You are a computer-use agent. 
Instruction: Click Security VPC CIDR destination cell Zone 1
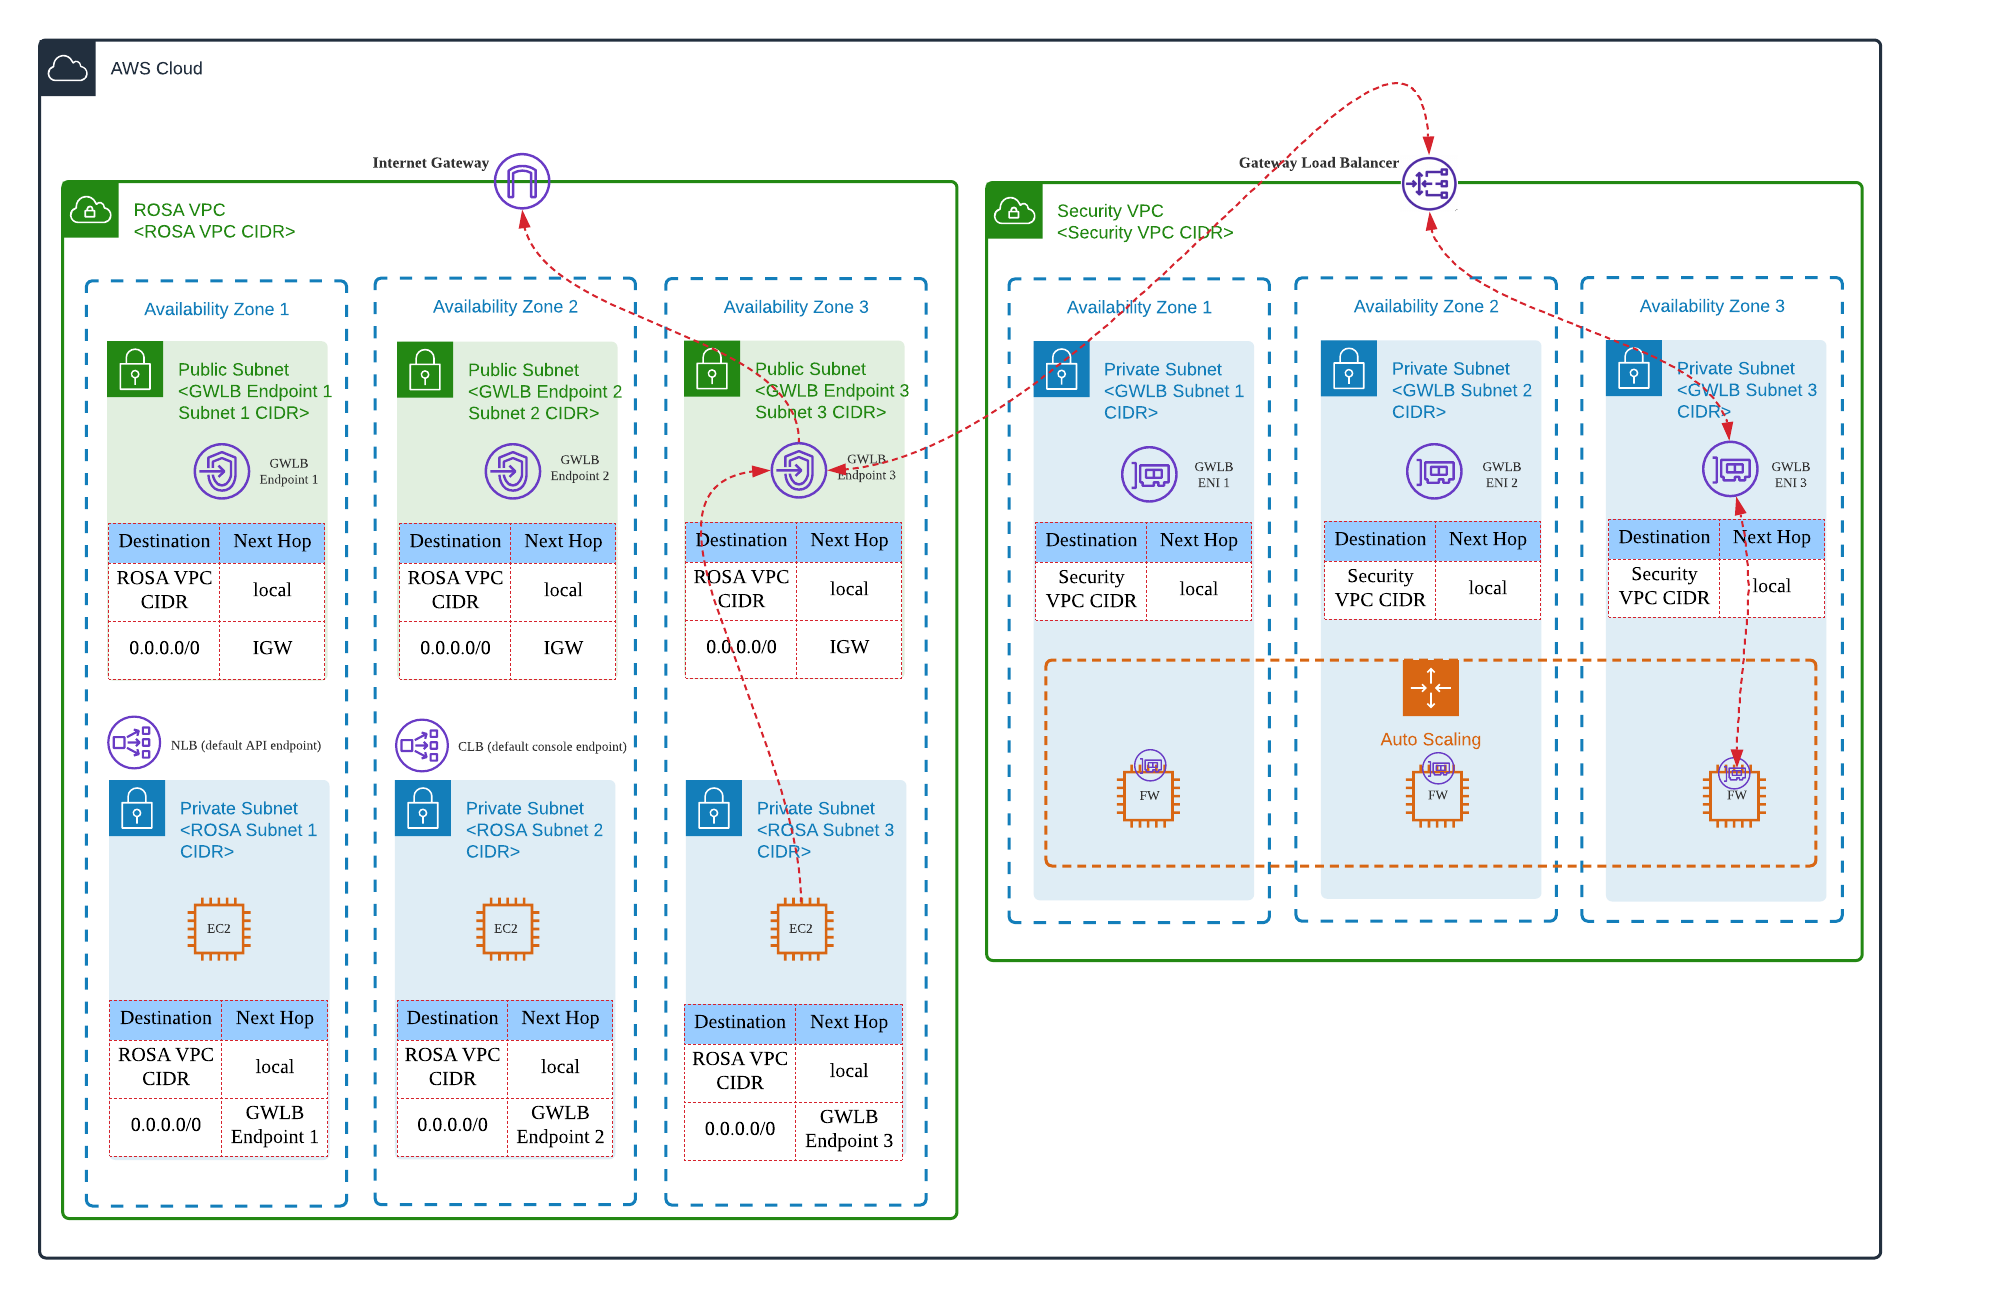click(1090, 589)
